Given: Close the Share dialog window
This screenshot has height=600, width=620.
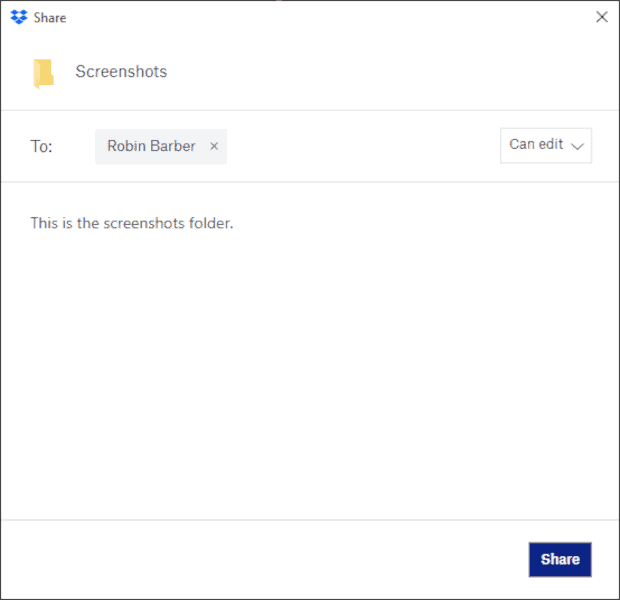Looking at the screenshot, I should 601,17.
